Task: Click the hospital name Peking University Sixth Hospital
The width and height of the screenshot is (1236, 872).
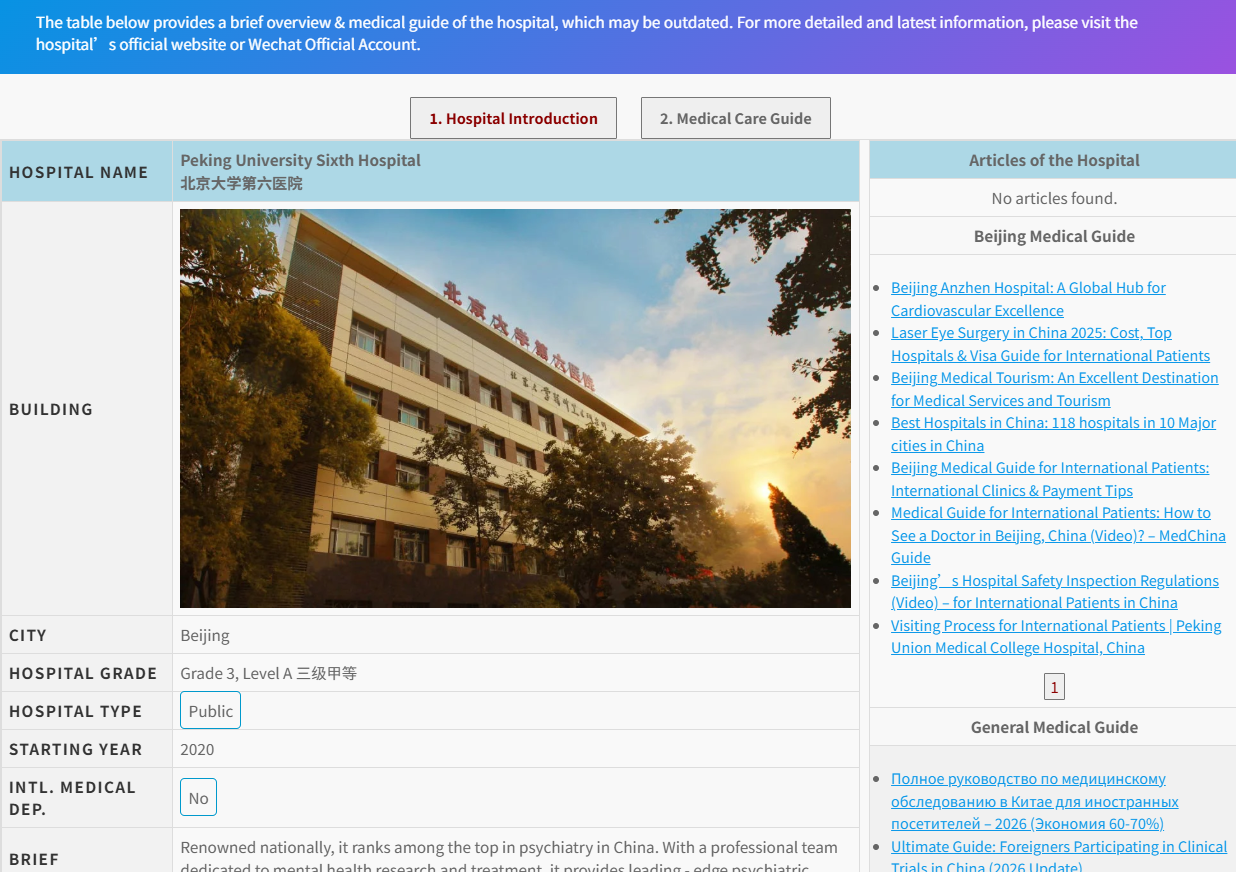Action: click(300, 160)
